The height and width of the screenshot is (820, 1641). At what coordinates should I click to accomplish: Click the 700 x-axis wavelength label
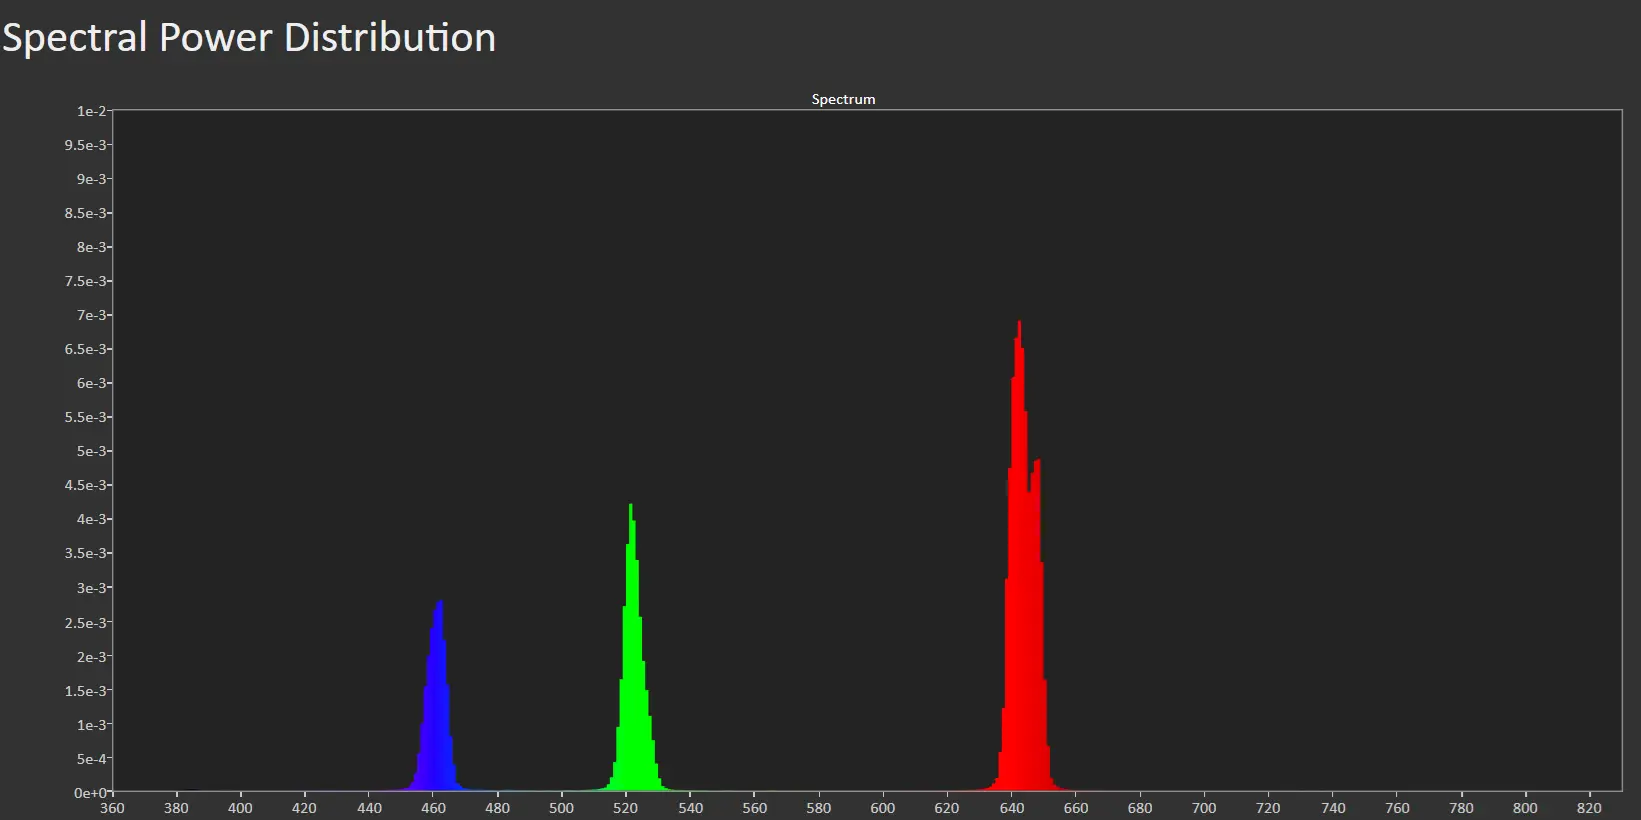(1204, 808)
